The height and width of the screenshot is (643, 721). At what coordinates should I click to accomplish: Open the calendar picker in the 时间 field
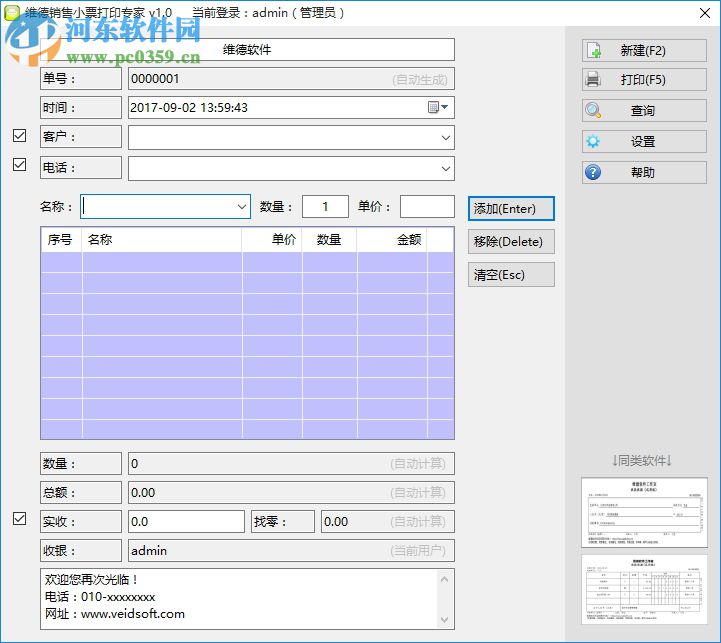(x=438, y=107)
